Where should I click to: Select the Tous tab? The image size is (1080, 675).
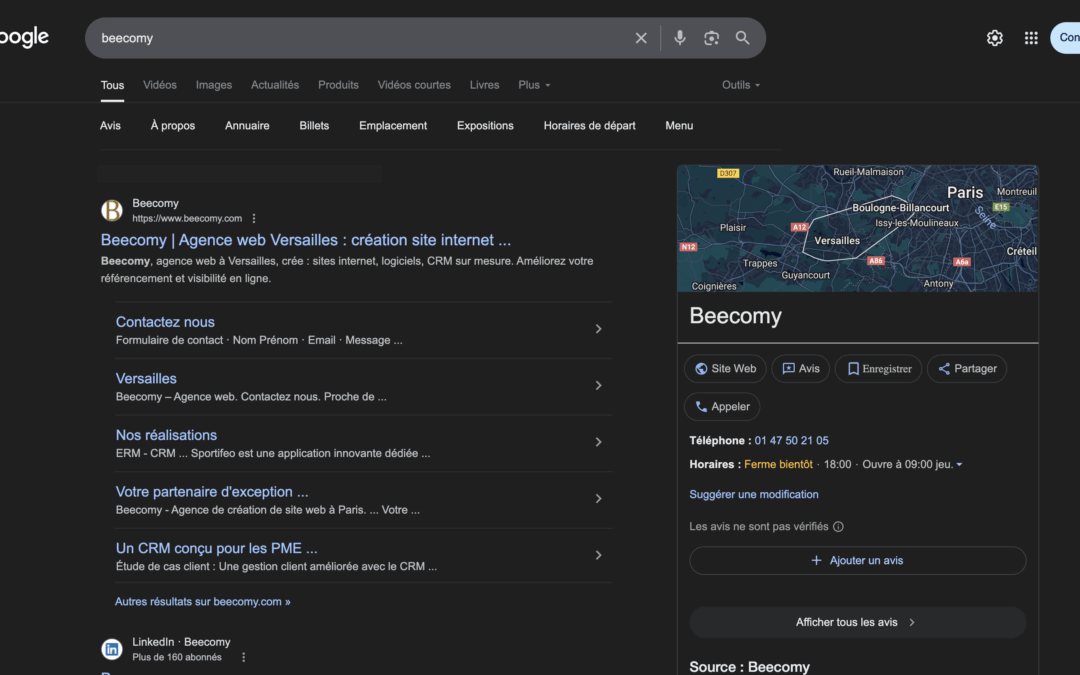[x=112, y=85]
